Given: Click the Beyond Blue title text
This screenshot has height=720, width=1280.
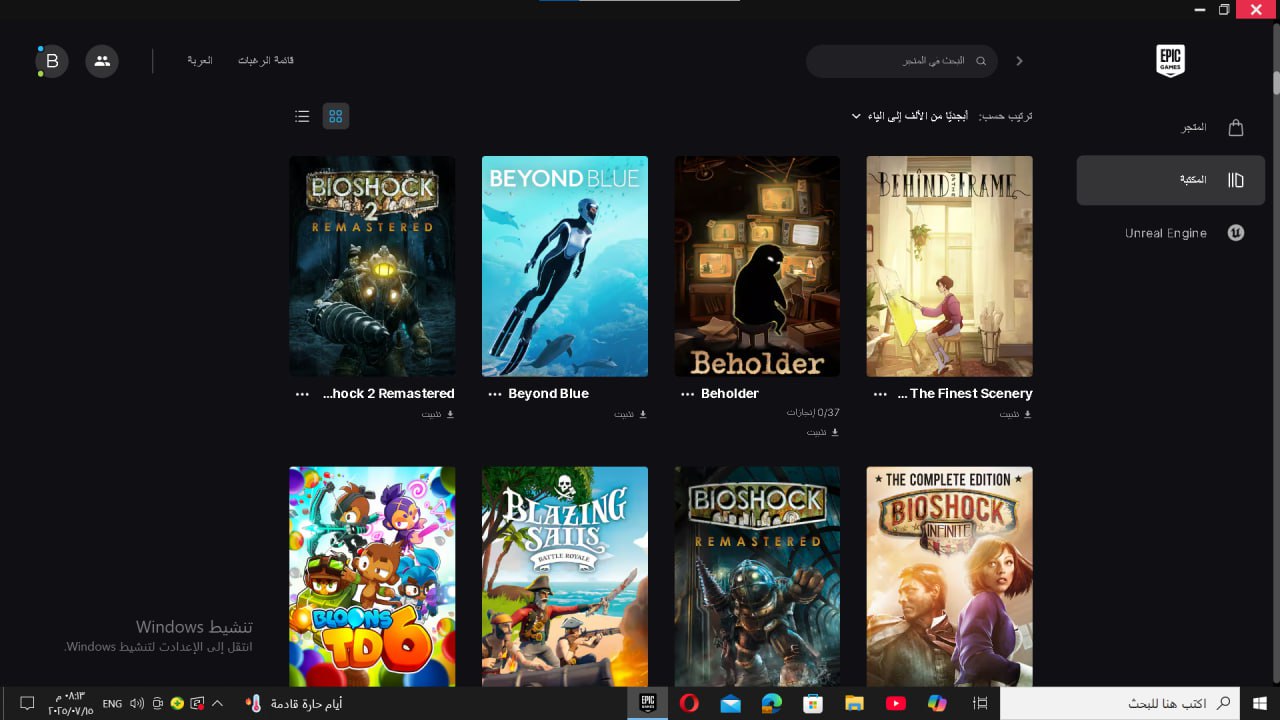Looking at the screenshot, I should click(548, 394).
